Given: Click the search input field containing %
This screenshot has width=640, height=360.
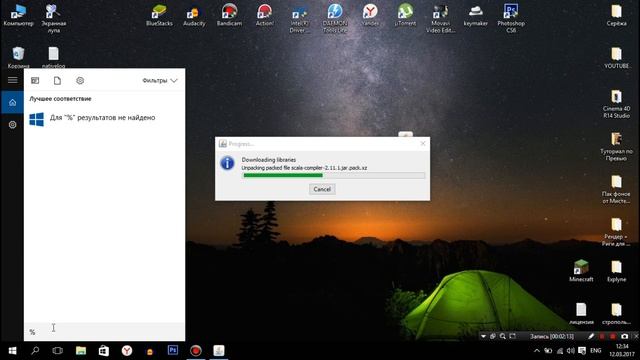Looking at the screenshot, I should [x=104, y=332].
